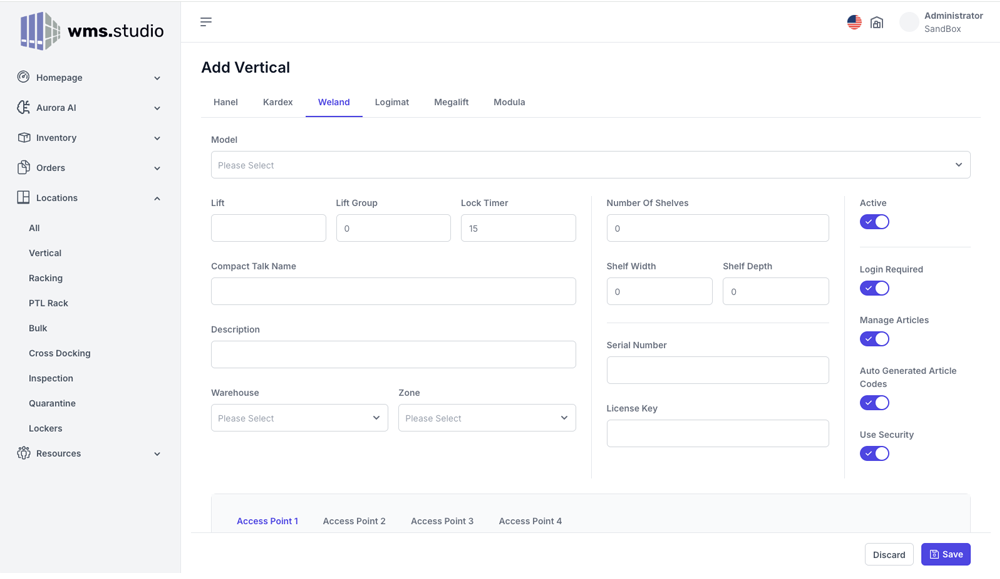The height and width of the screenshot is (579, 1000).
Task: Click the hamburger menu icon
Action: pos(206,21)
